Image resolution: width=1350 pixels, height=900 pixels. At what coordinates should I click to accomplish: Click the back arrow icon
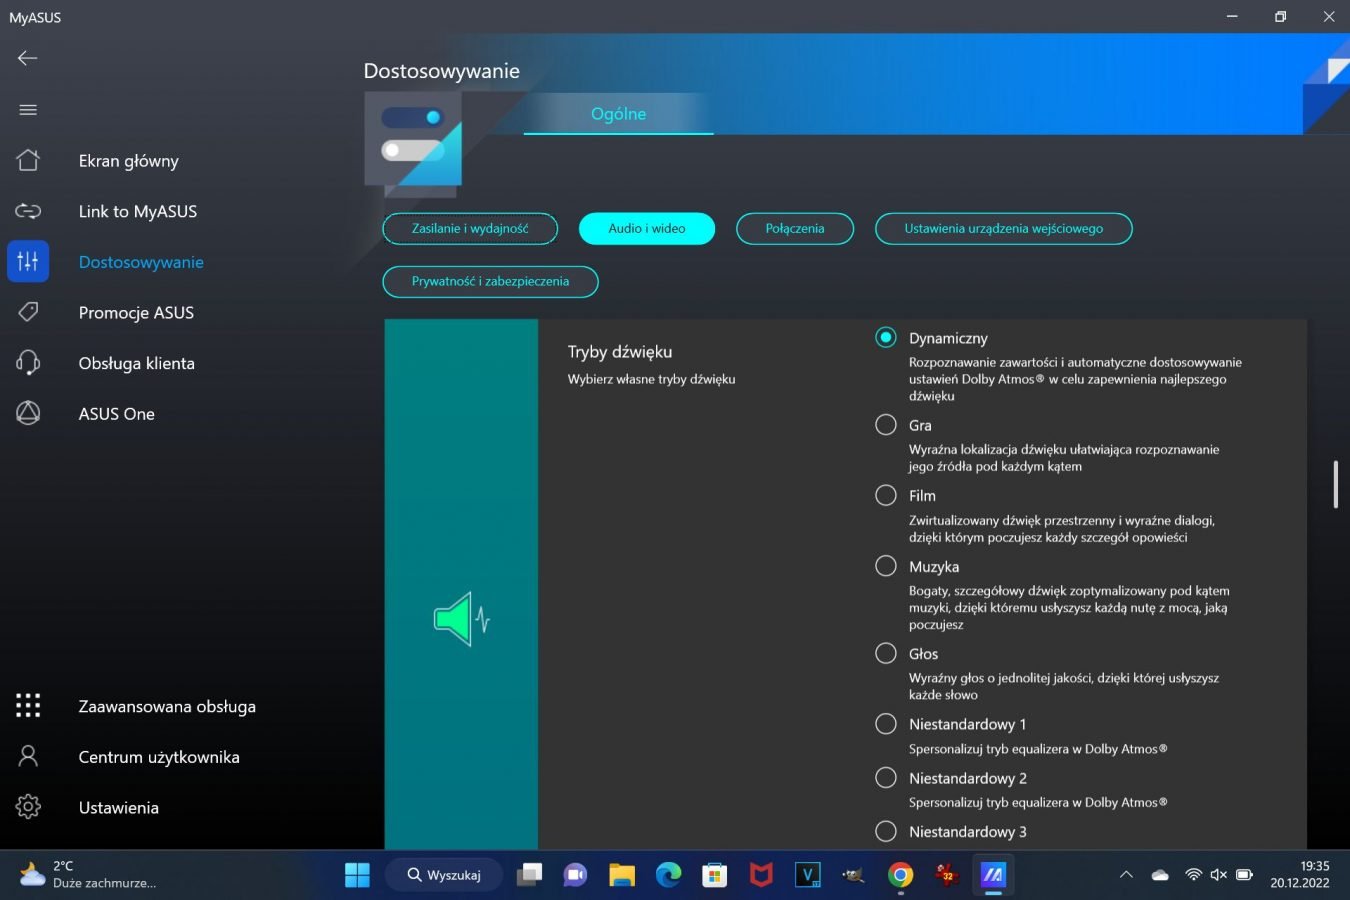coord(28,58)
